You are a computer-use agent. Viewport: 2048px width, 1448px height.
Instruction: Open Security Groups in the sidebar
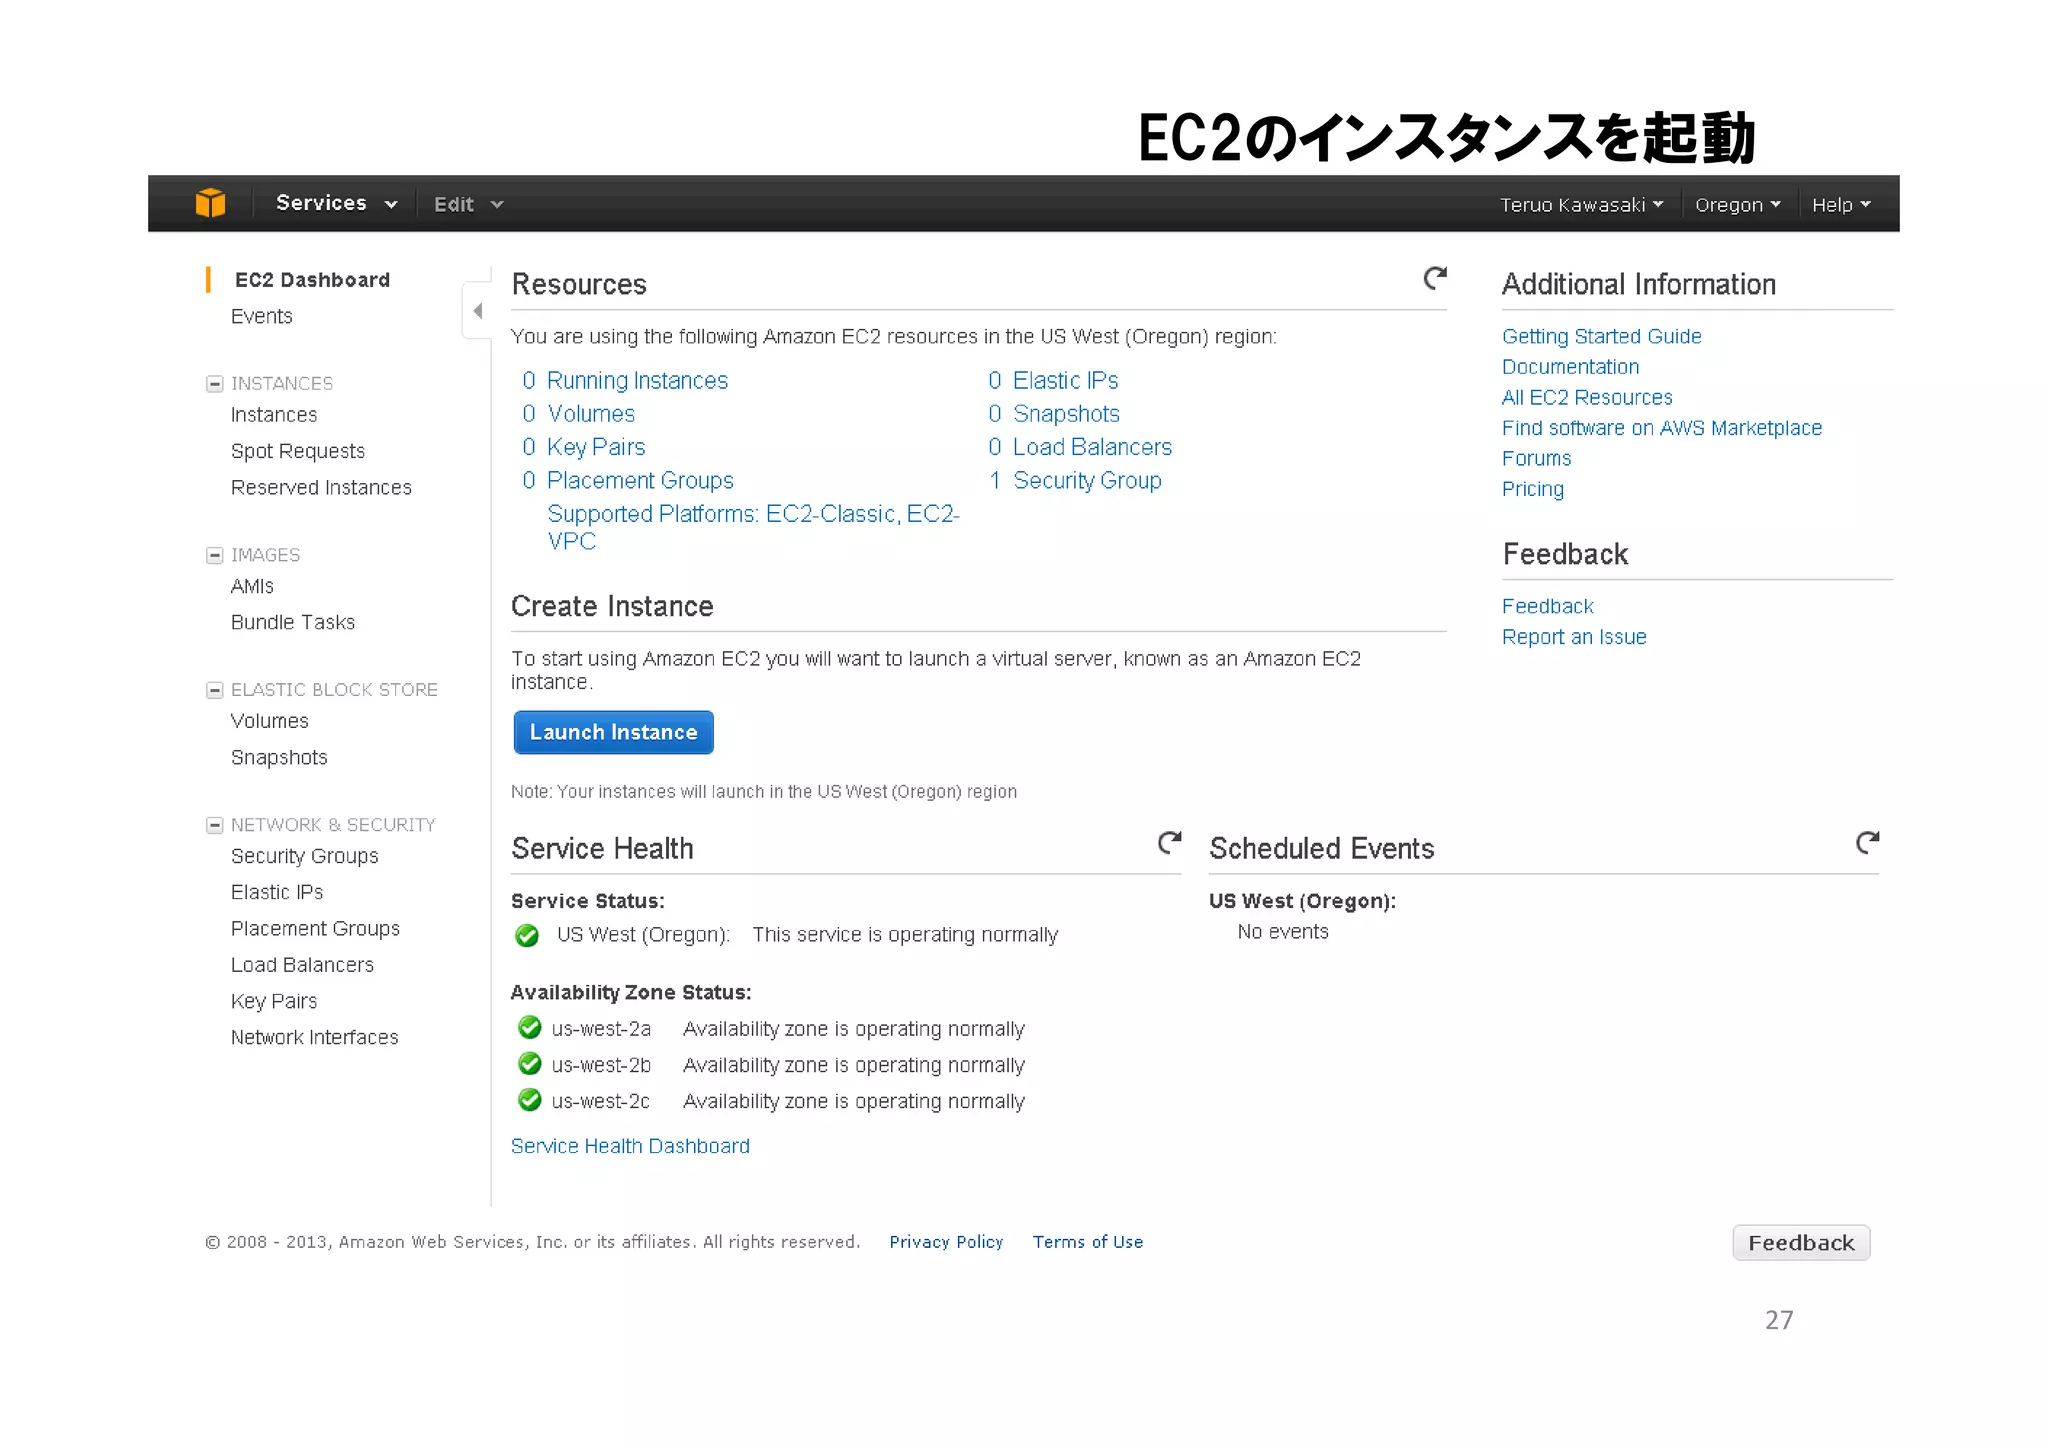305,856
